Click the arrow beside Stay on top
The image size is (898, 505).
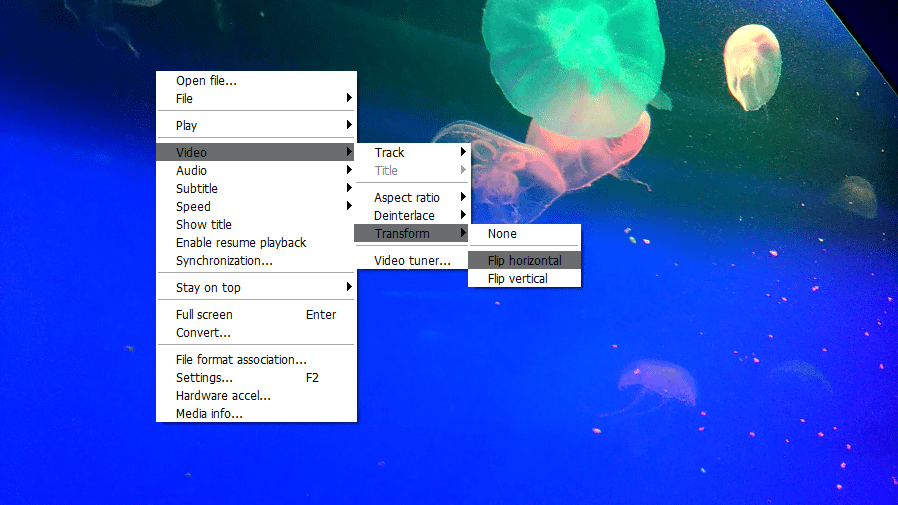click(349, 287)
